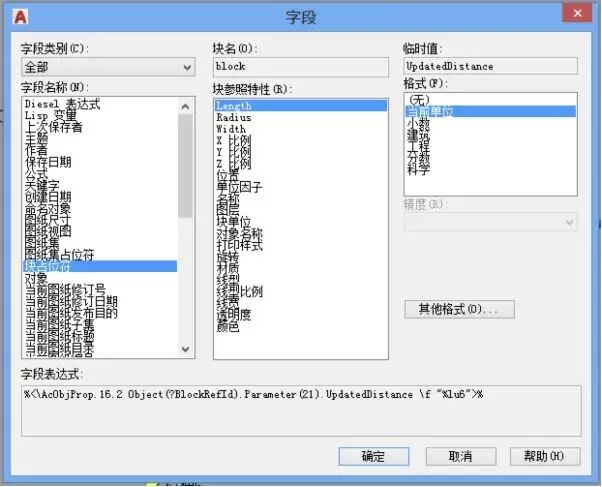Select '科学' format option
Screen dimensions: 602x487
coord(417,169)
